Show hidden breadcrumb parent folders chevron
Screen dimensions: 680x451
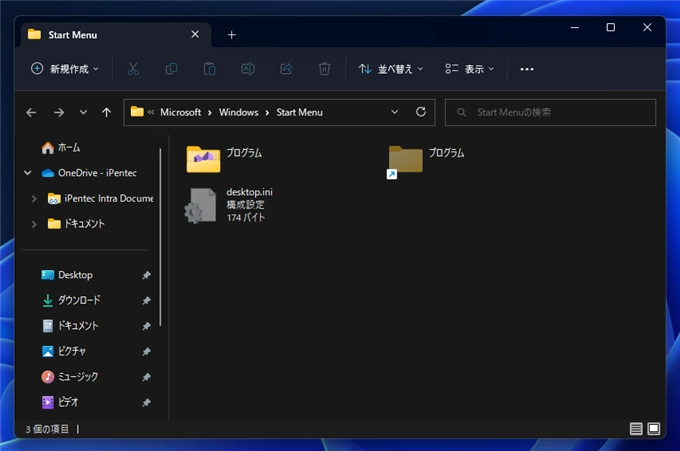[151, 112]
